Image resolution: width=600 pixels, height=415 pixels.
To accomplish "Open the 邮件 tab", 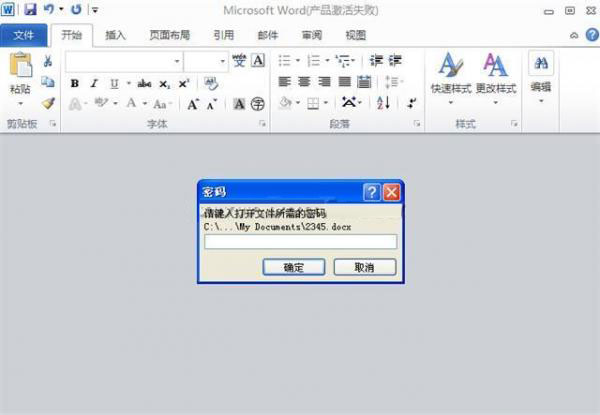I will [268, 35].
